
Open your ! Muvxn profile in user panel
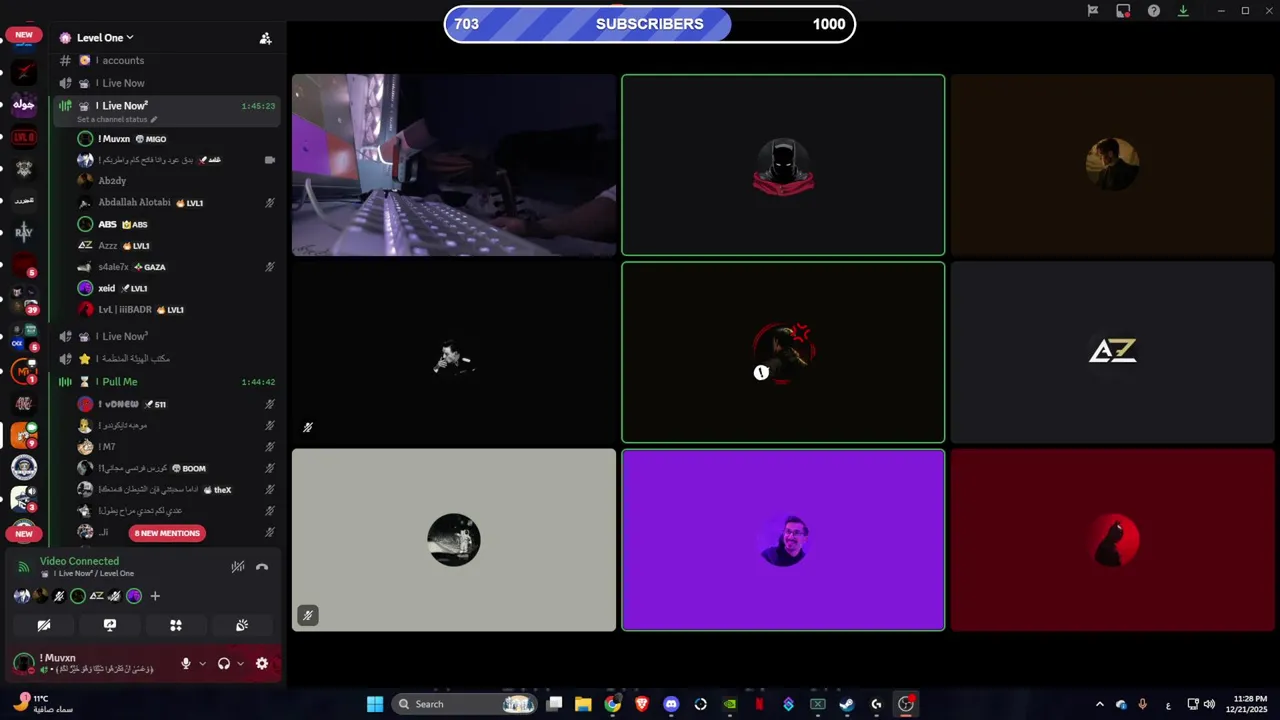click(90, 663)
